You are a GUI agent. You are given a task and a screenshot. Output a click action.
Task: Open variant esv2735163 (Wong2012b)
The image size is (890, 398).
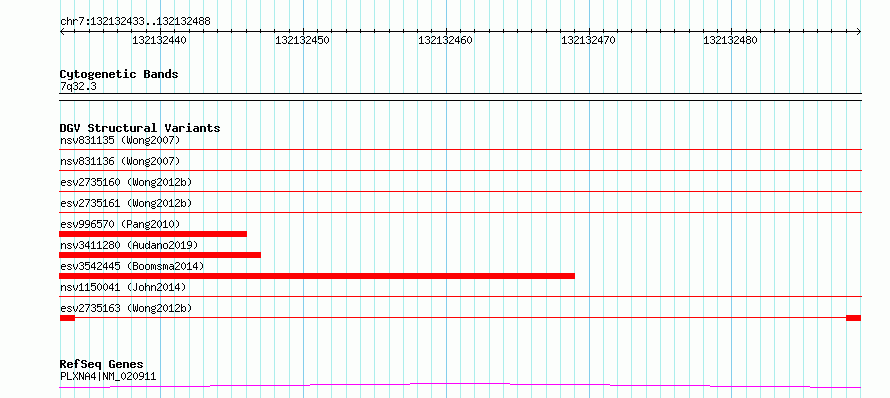point(126,308)
